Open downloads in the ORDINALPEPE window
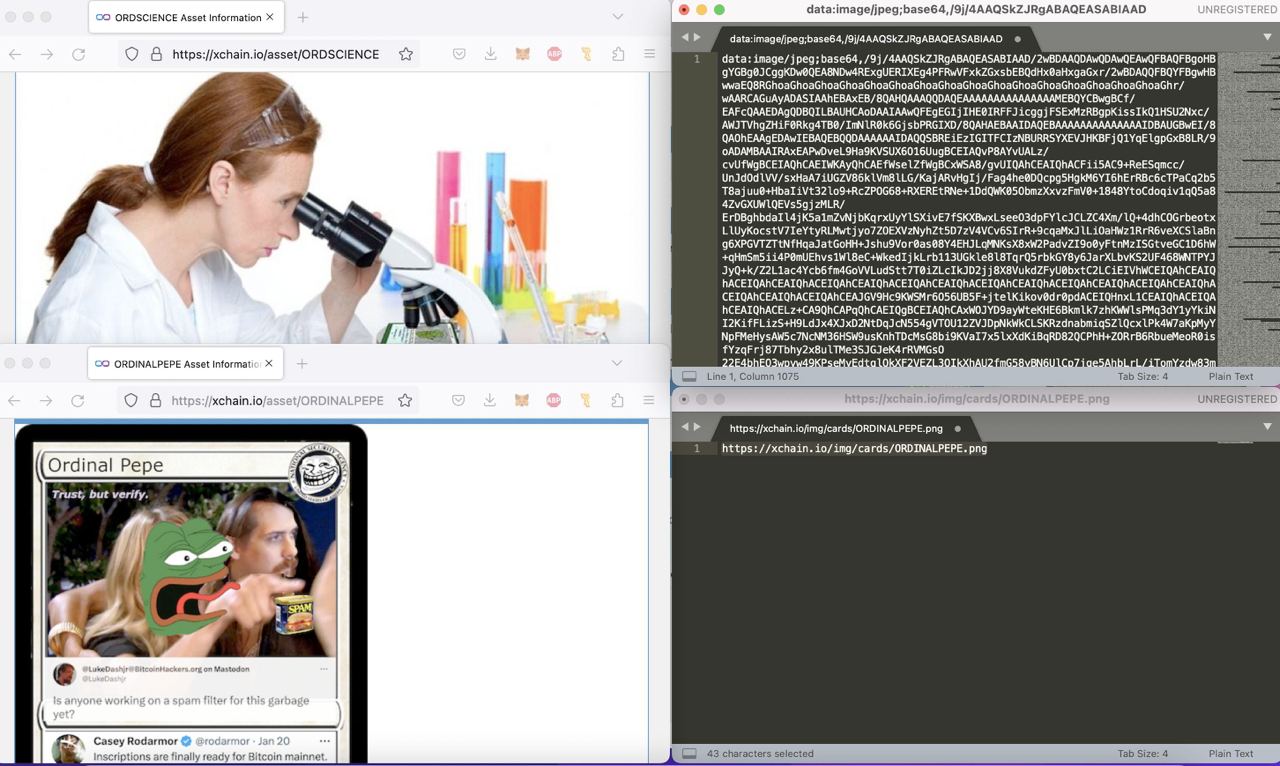Screen dimensions: 1280x766 coord(490,400)
